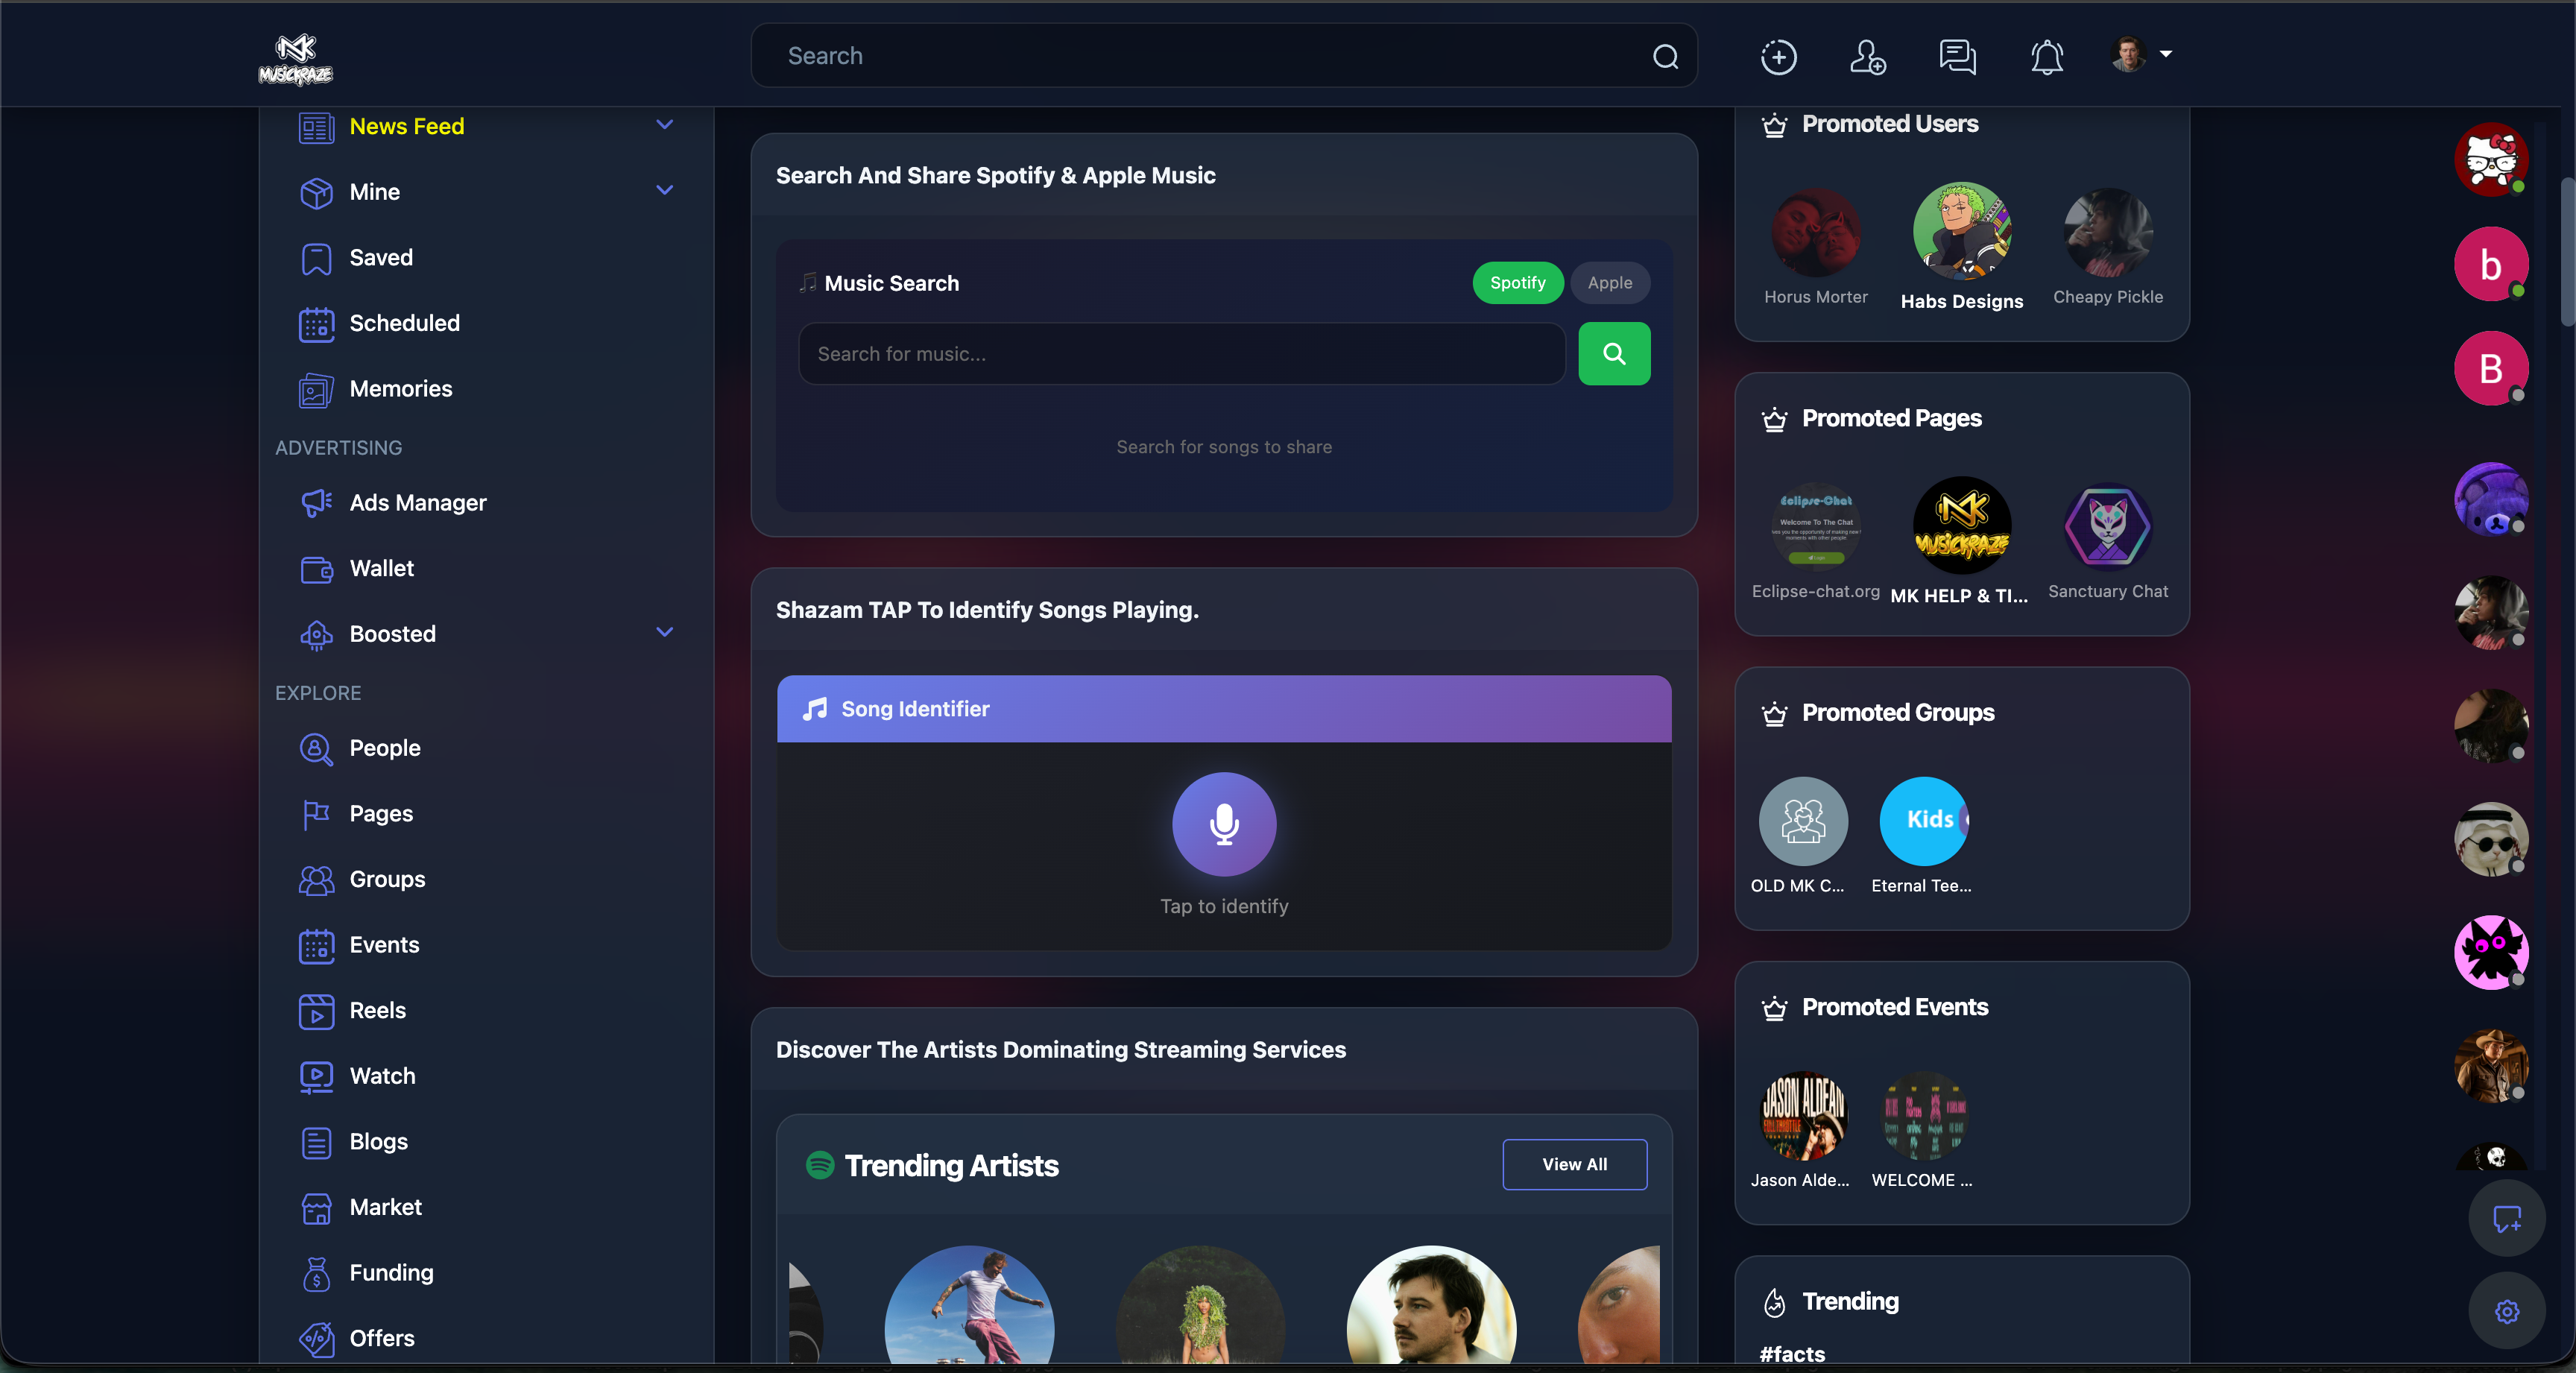Tap the microphone to identify a song
2576x1373 pixels.
(1223, 824)
